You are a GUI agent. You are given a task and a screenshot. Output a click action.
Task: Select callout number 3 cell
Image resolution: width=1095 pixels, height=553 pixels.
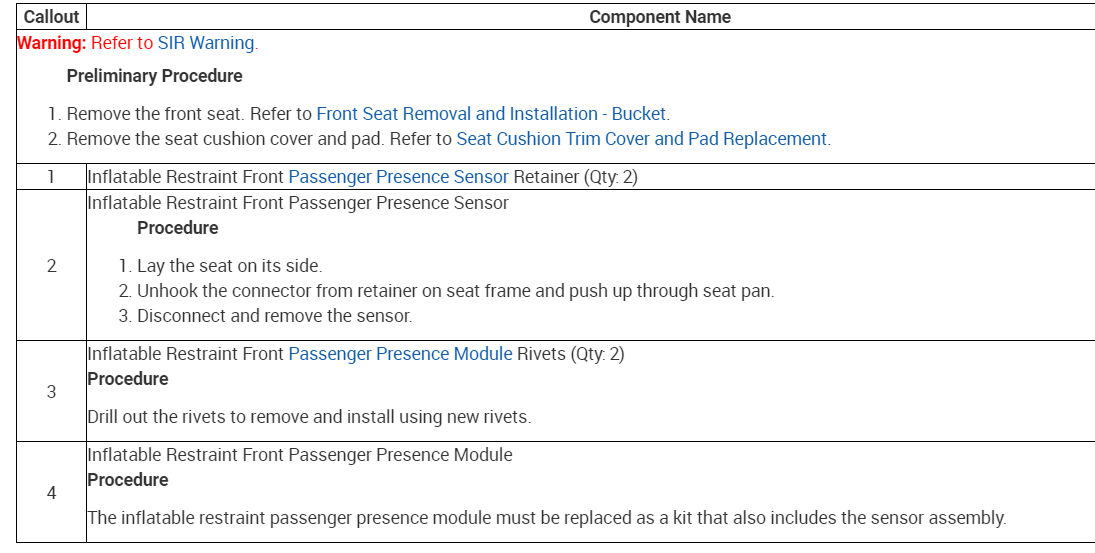click(x=51, y=391)
